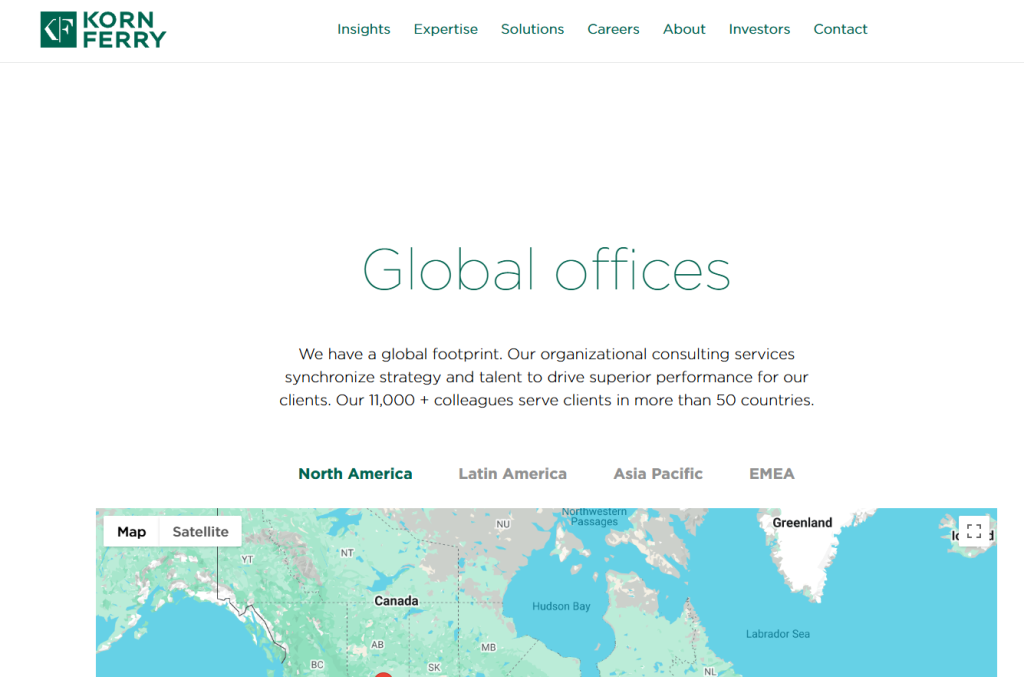1024x677 pixels.
Task: Switch the map to Satellite view
Action: point(200,532)
